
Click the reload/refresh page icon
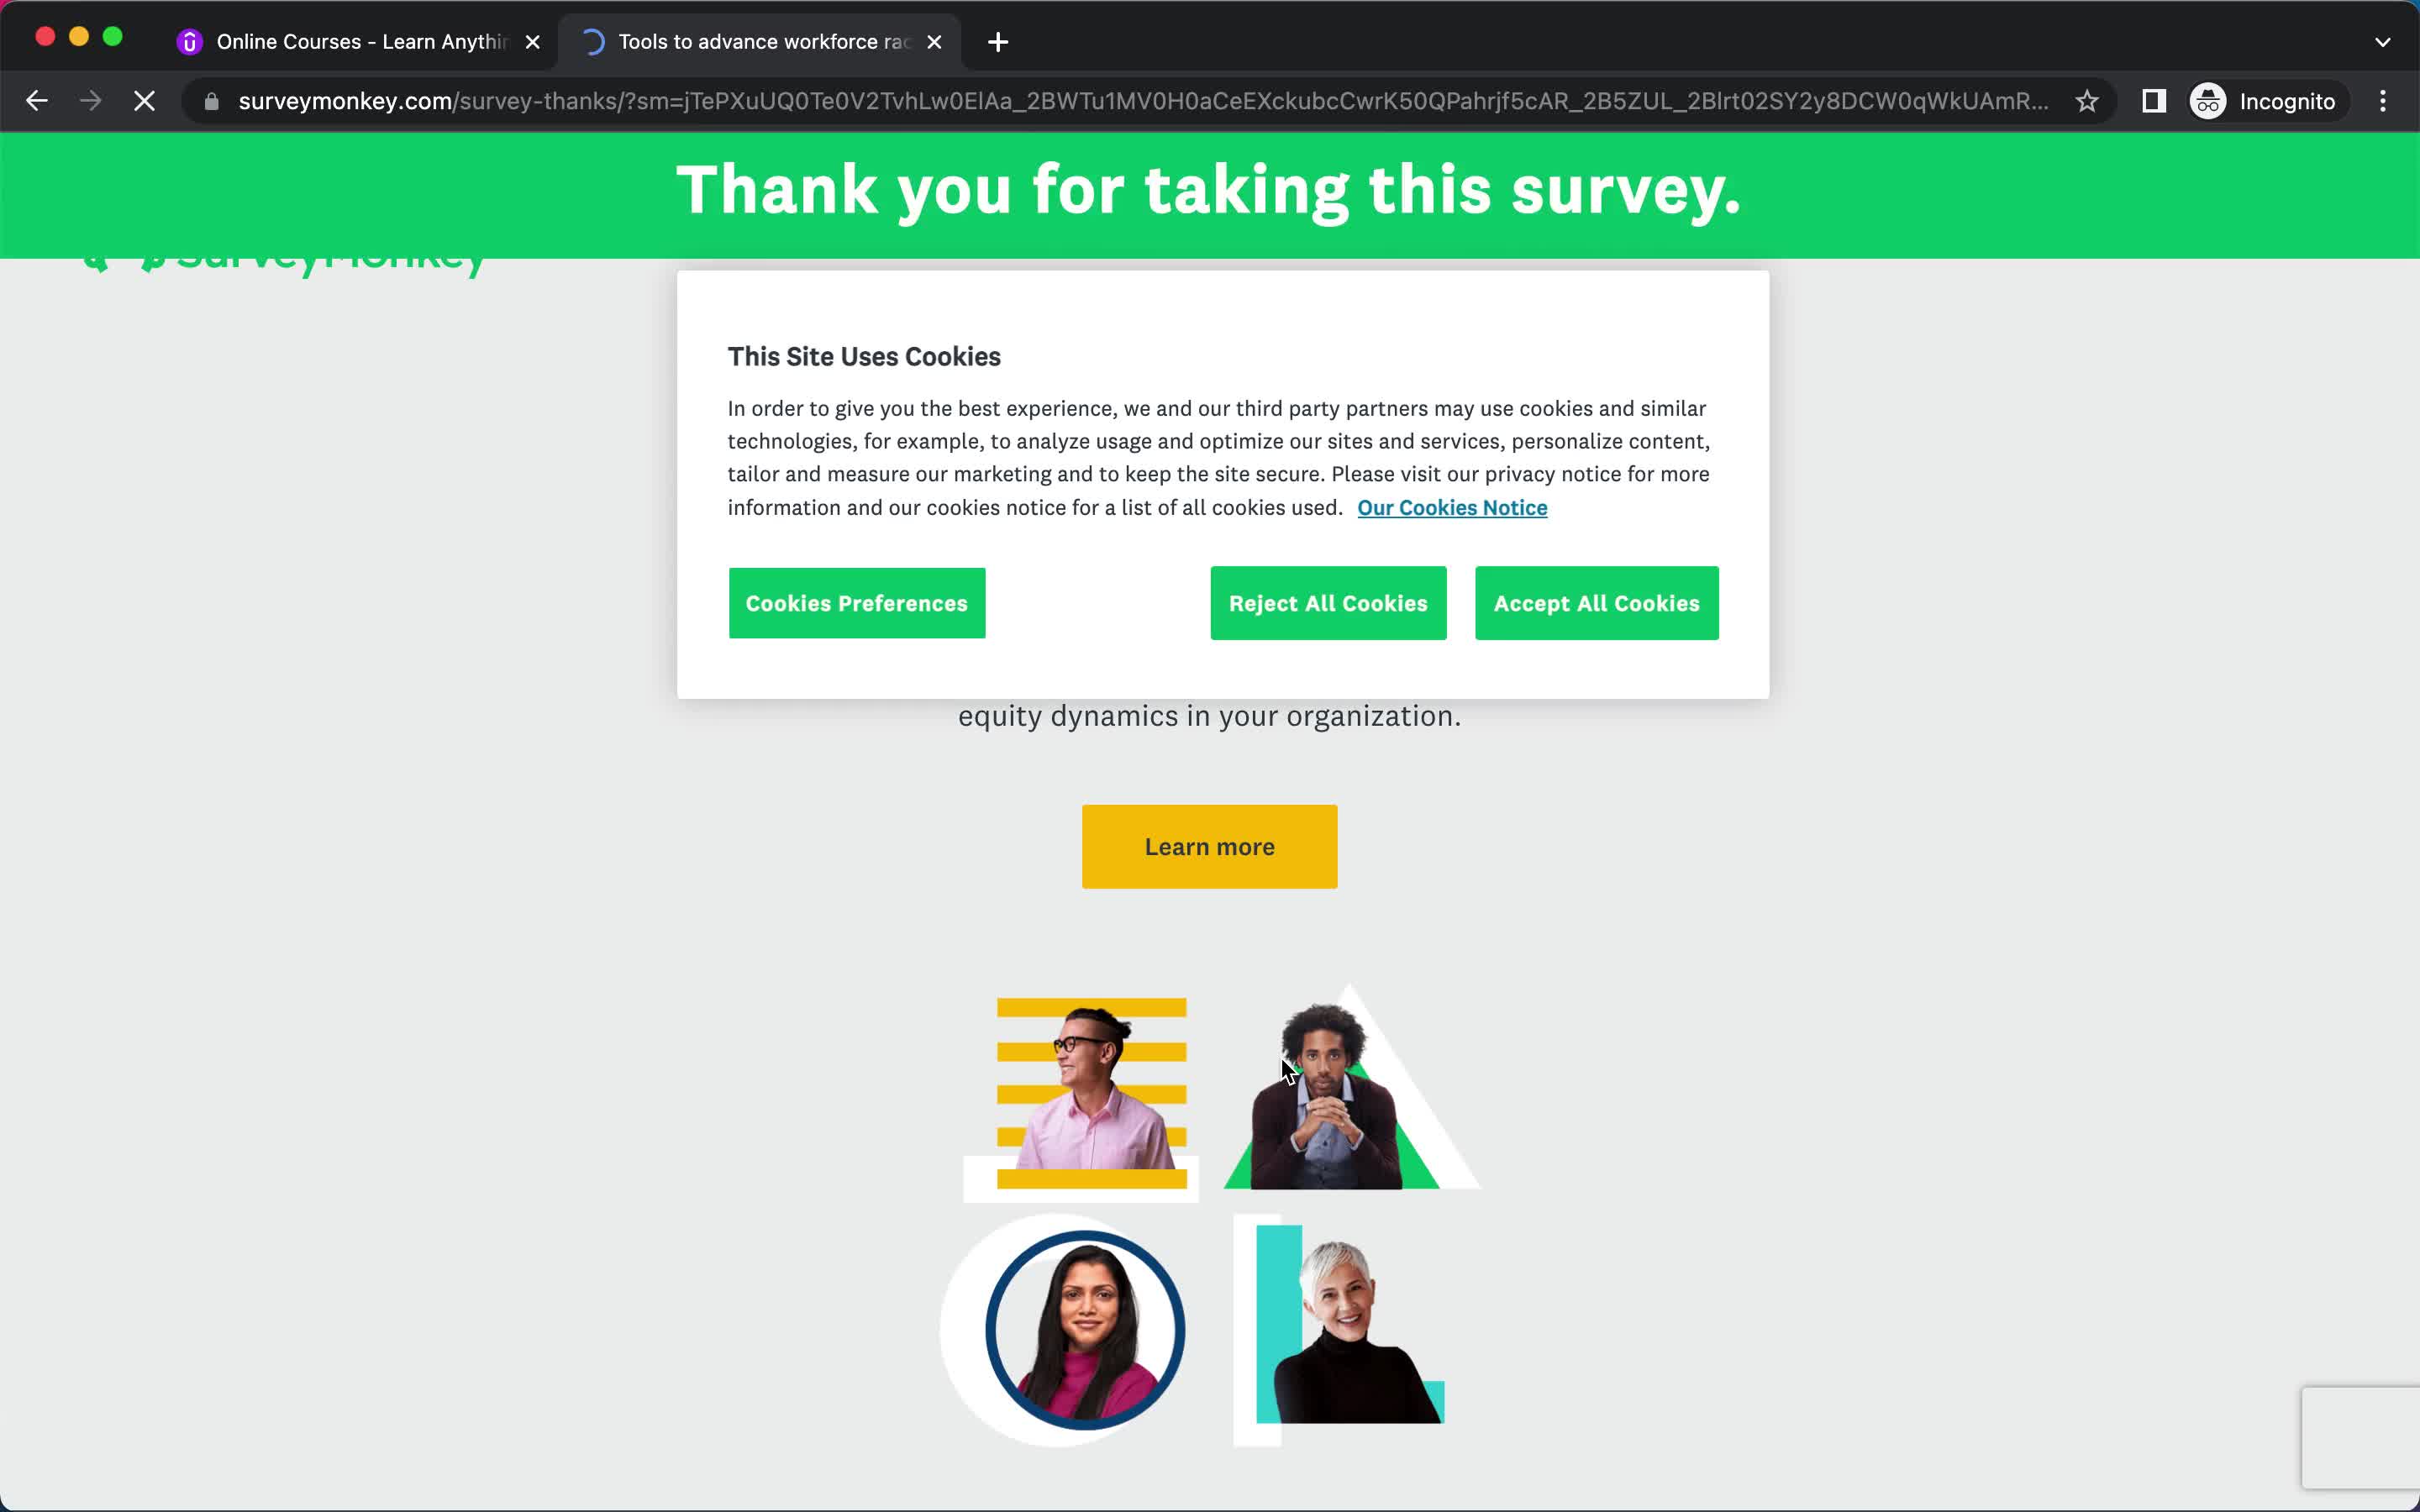coord(143,101)
